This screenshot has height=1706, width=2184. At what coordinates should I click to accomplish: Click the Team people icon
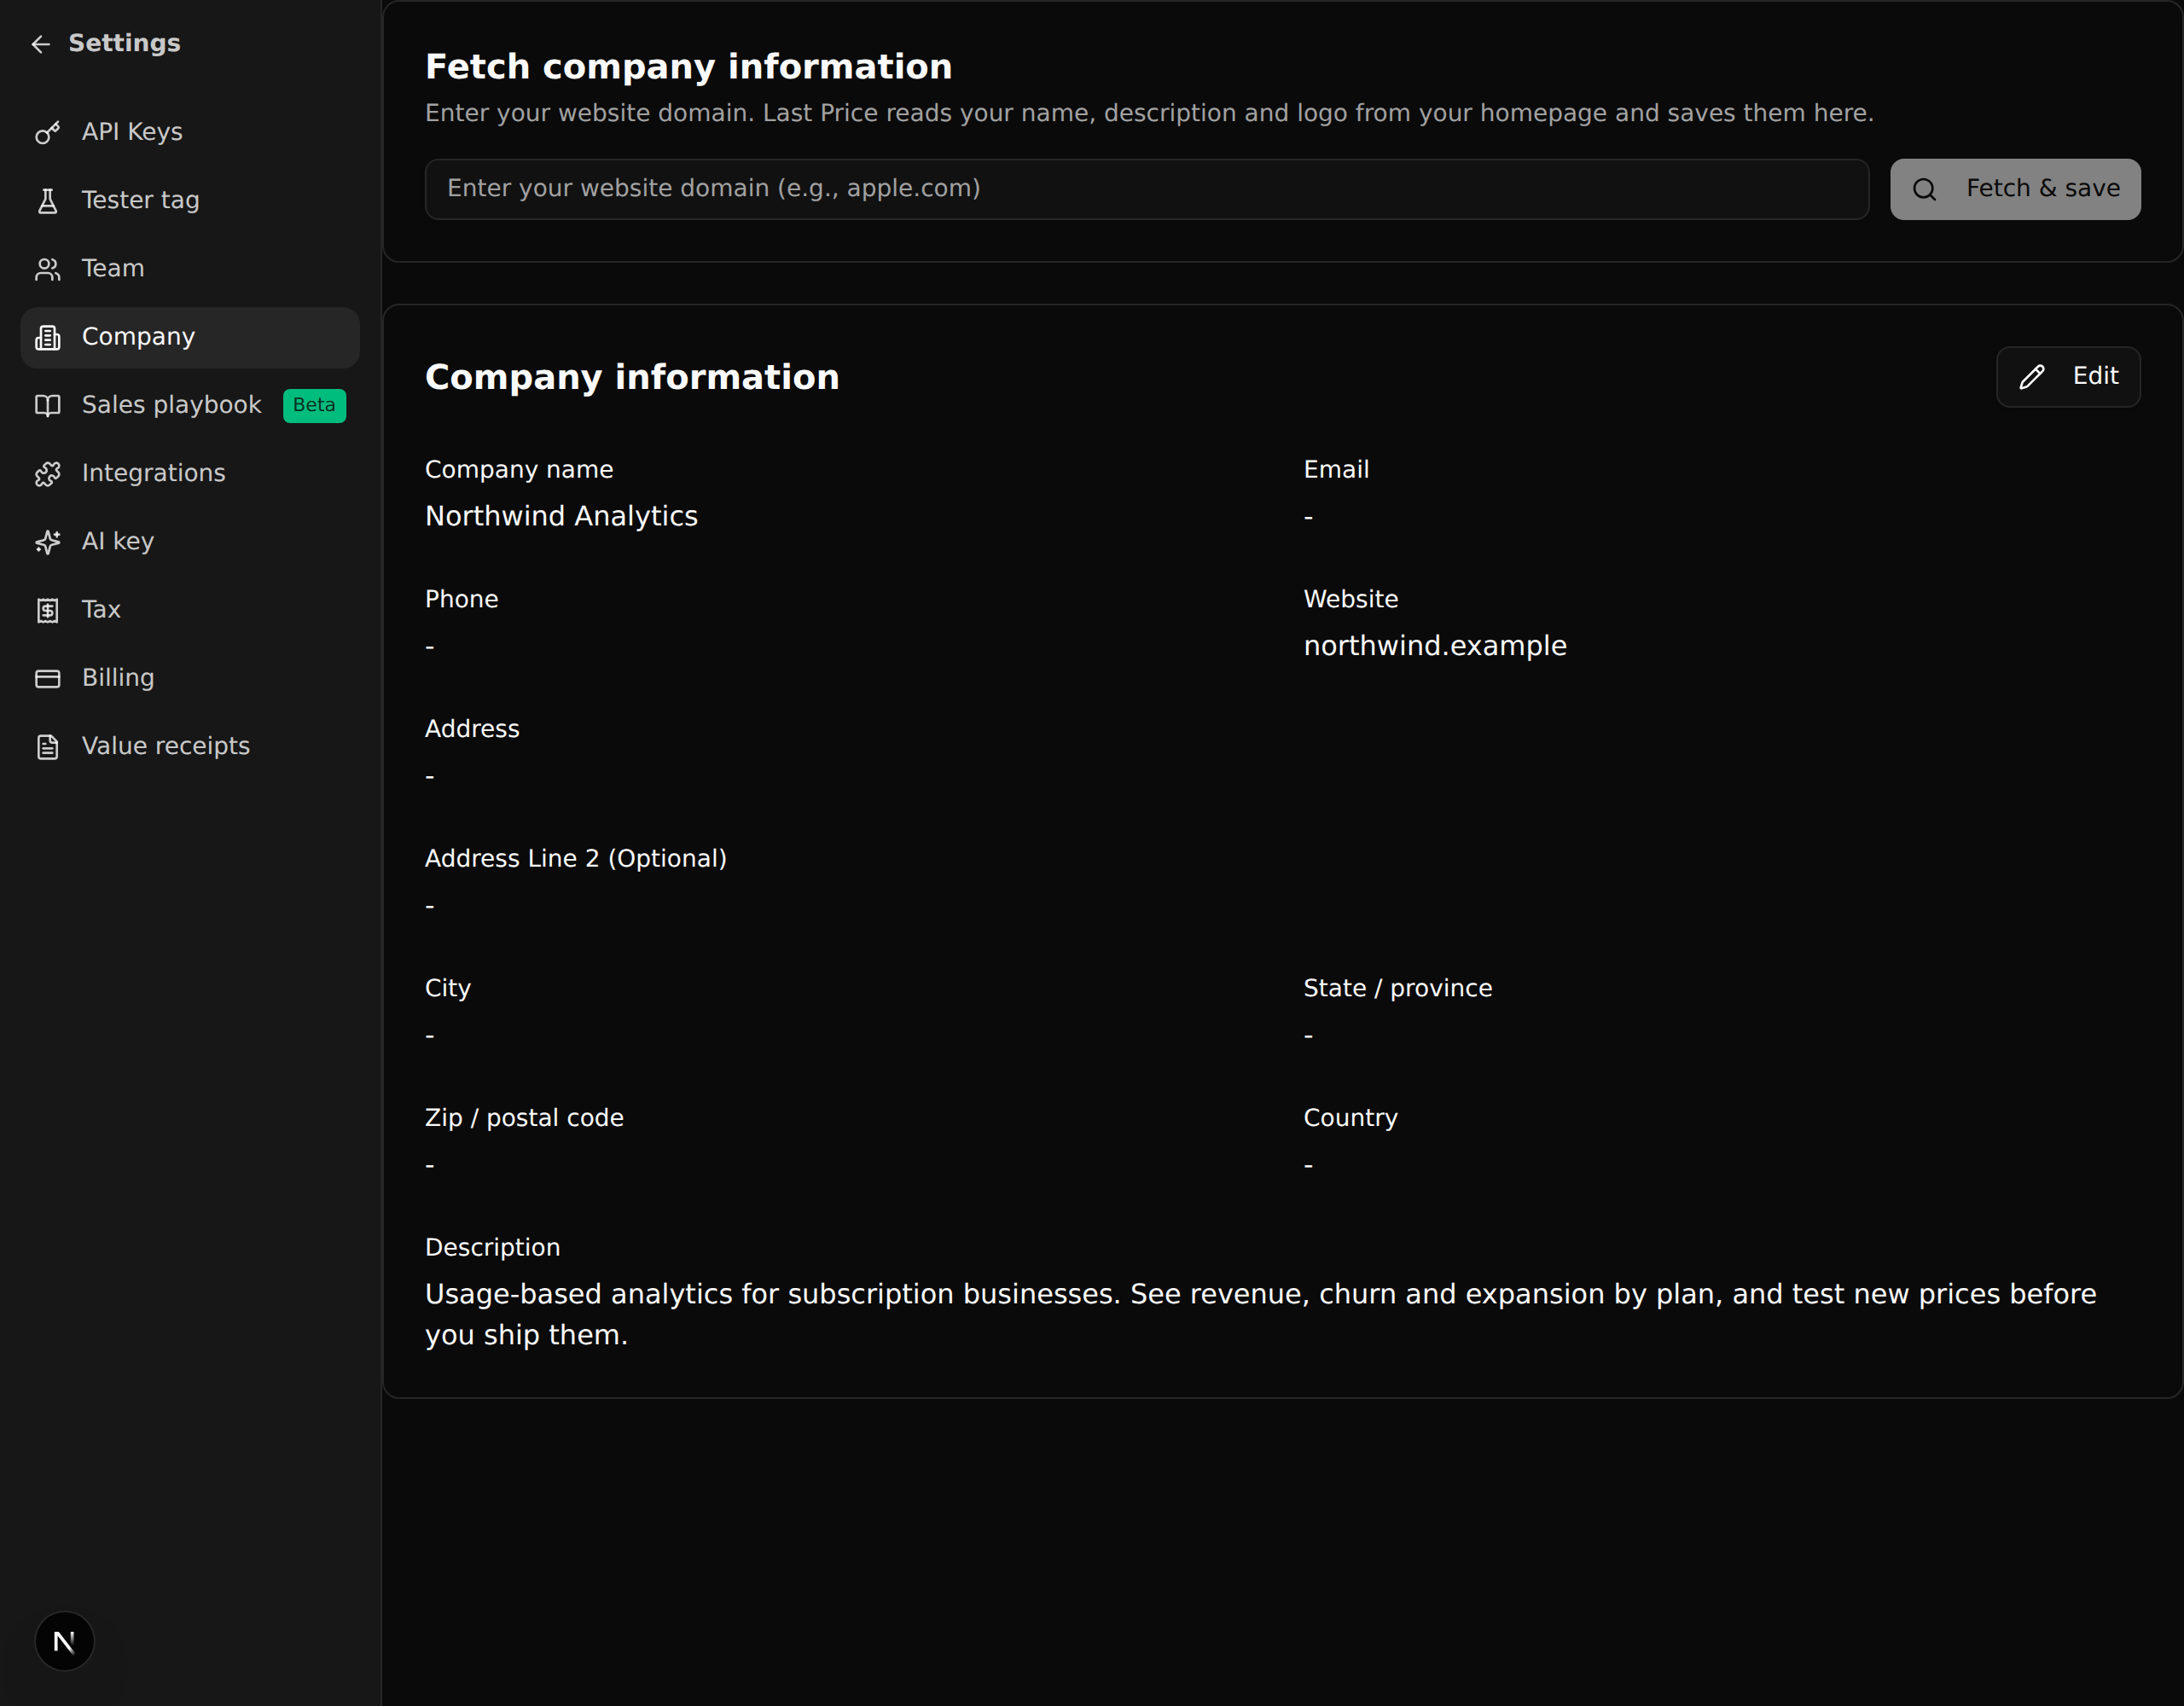(48, 269)
